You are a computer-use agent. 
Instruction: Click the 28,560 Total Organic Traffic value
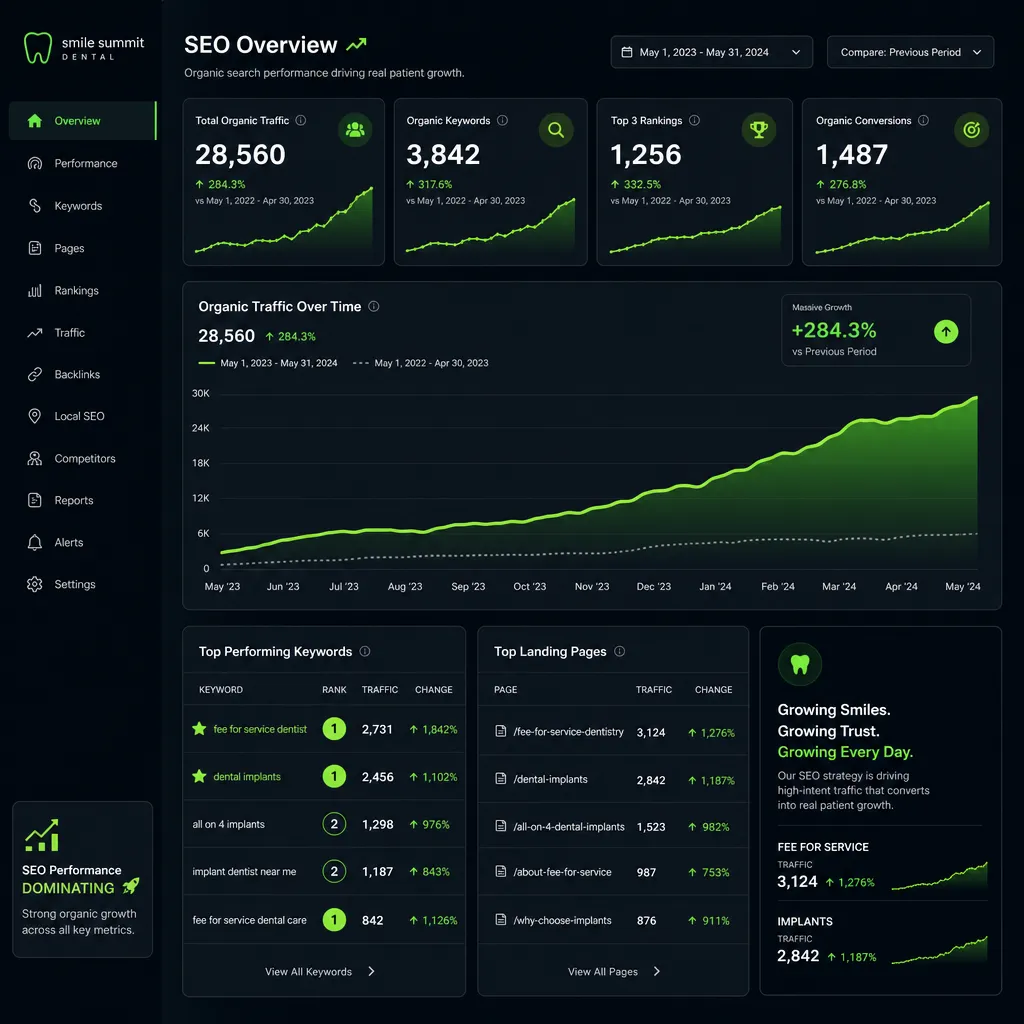click(240, 155)
